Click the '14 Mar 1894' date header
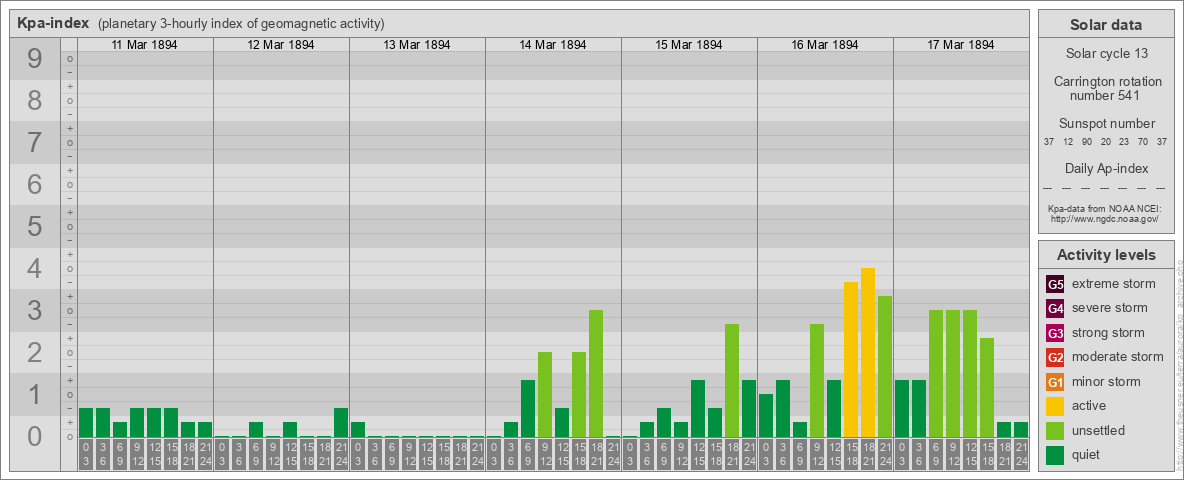Viewport: 1184px width, 480px height. click(553, 45)
